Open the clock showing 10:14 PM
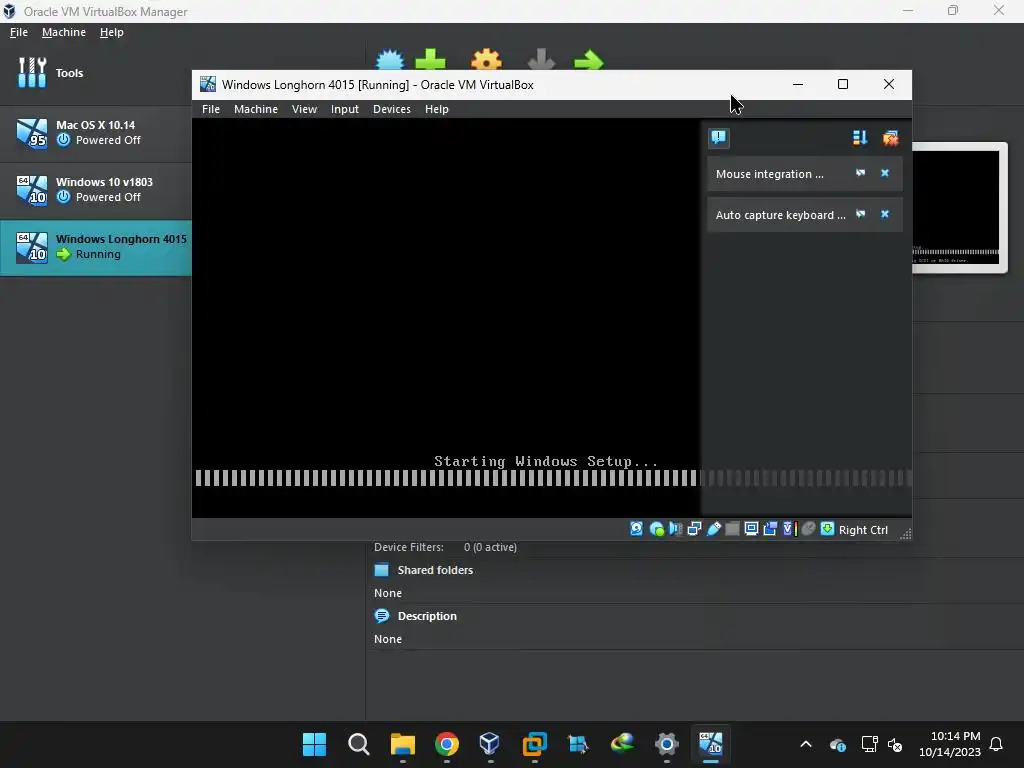 point(950,744)
